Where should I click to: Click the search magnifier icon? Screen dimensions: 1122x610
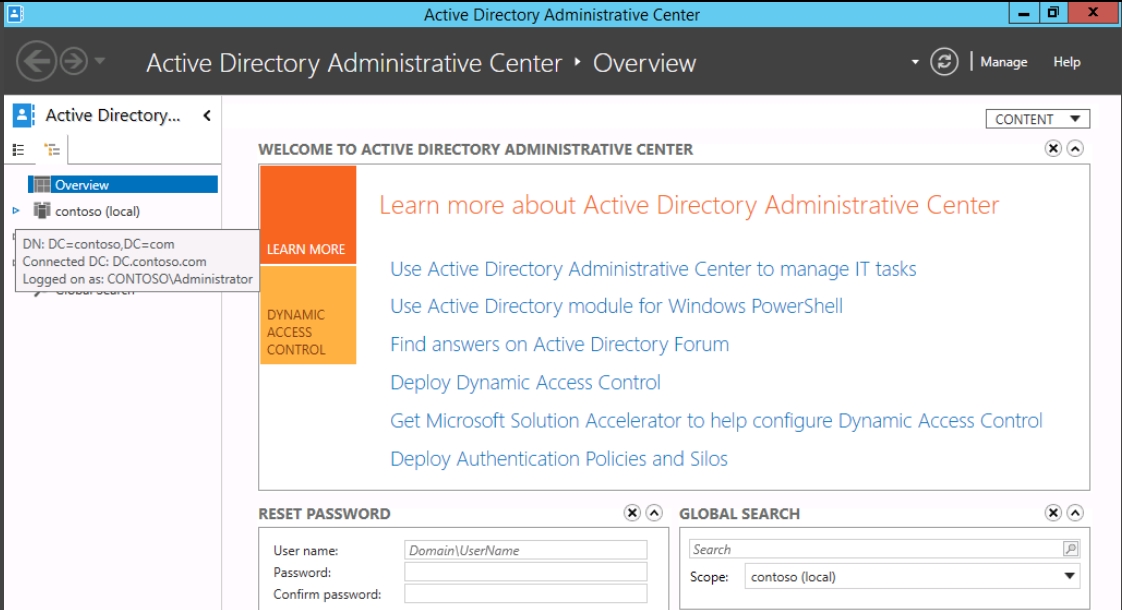coord(1070,549)
